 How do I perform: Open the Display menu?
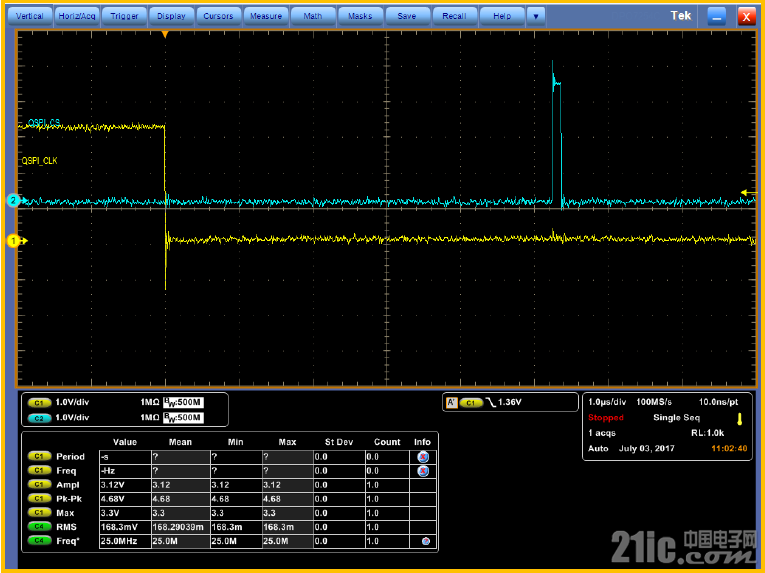click(171, 16)
